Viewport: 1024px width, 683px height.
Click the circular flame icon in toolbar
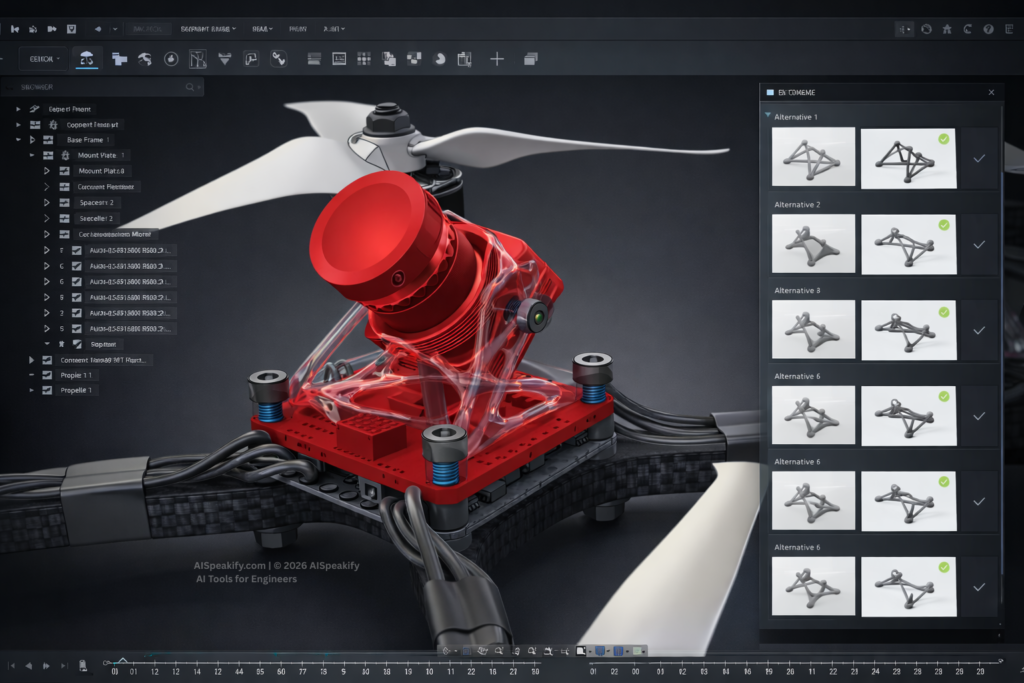tap(171, 59)
